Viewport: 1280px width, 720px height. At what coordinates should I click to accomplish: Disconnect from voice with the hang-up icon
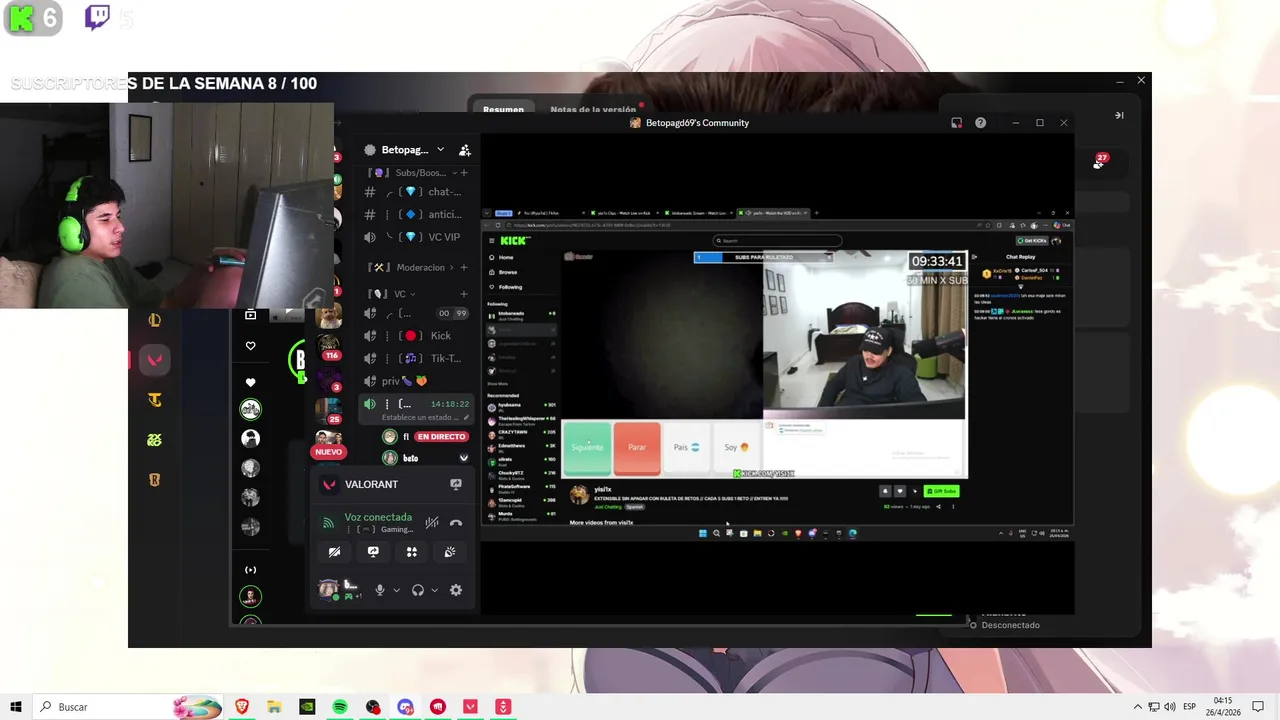(456, 523)
